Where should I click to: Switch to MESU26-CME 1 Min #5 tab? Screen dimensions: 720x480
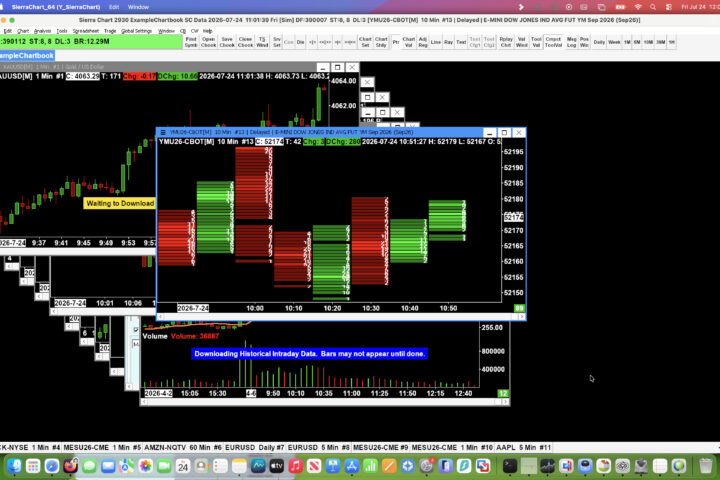pyautogui.click(x=102, y=447)
